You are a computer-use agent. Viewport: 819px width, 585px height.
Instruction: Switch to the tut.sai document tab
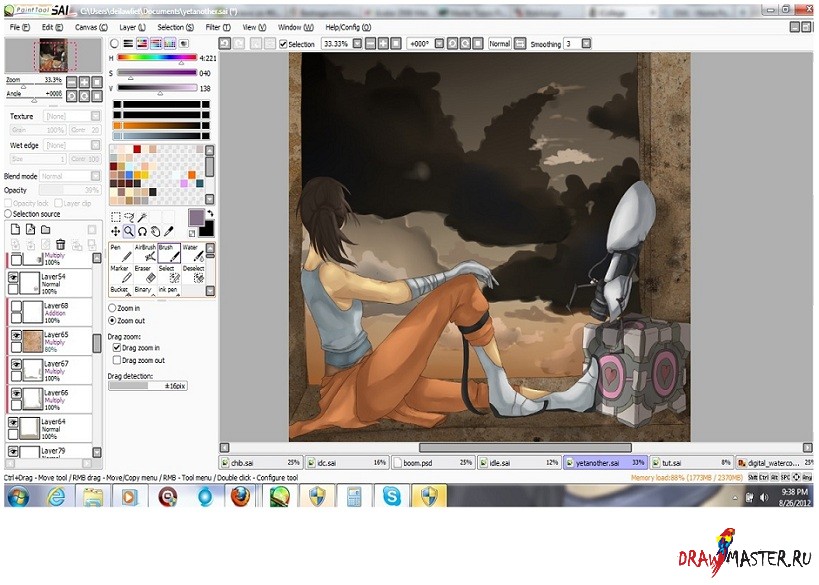692,463
